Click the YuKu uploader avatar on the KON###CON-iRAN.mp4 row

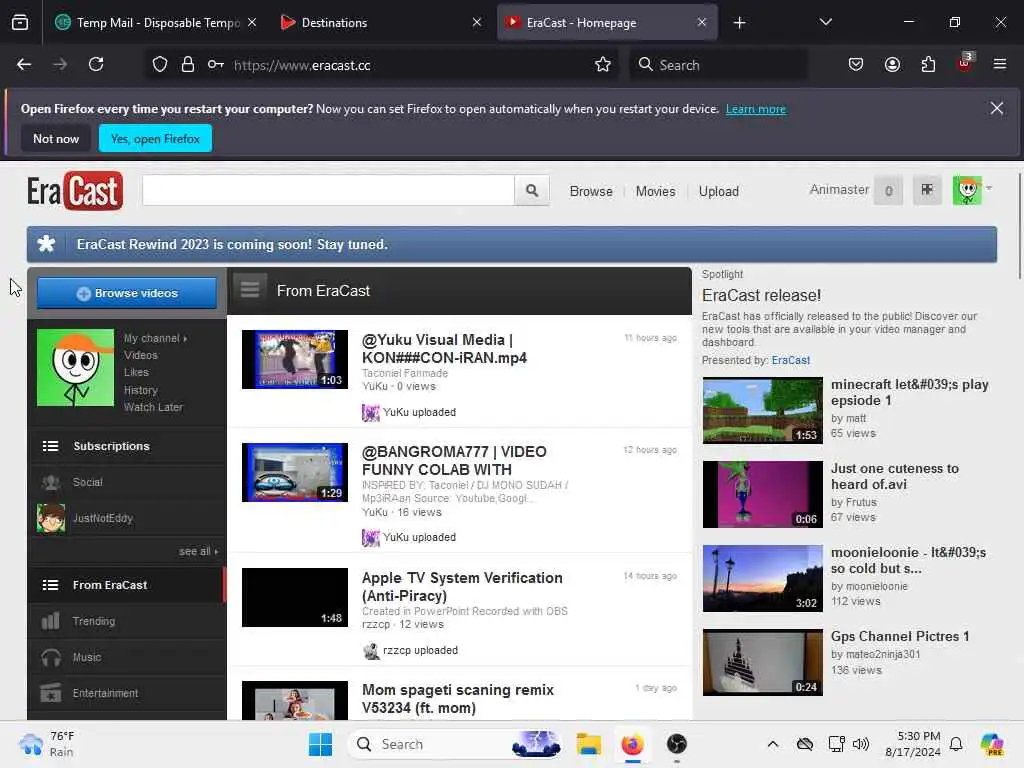[371, 413]
